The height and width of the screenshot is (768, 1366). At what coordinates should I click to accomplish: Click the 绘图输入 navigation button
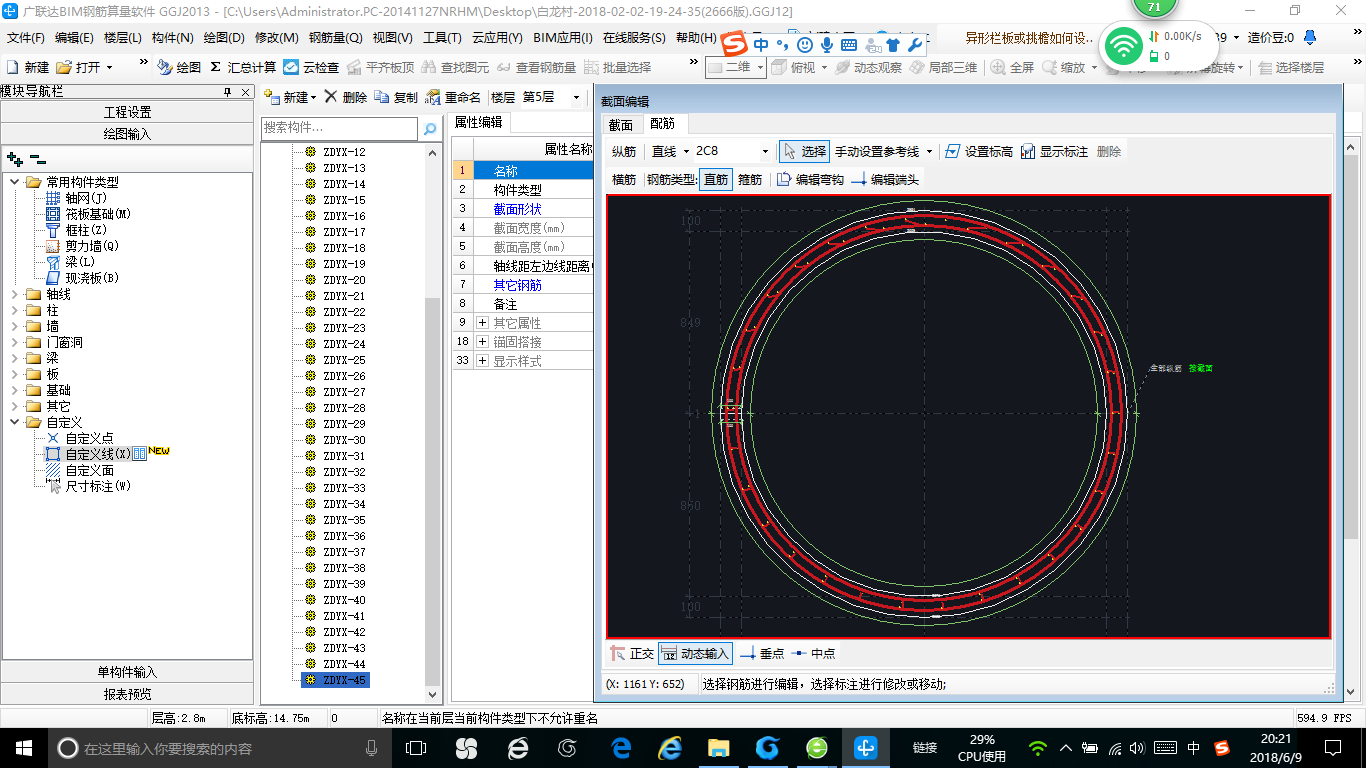[x=127, y=133]
